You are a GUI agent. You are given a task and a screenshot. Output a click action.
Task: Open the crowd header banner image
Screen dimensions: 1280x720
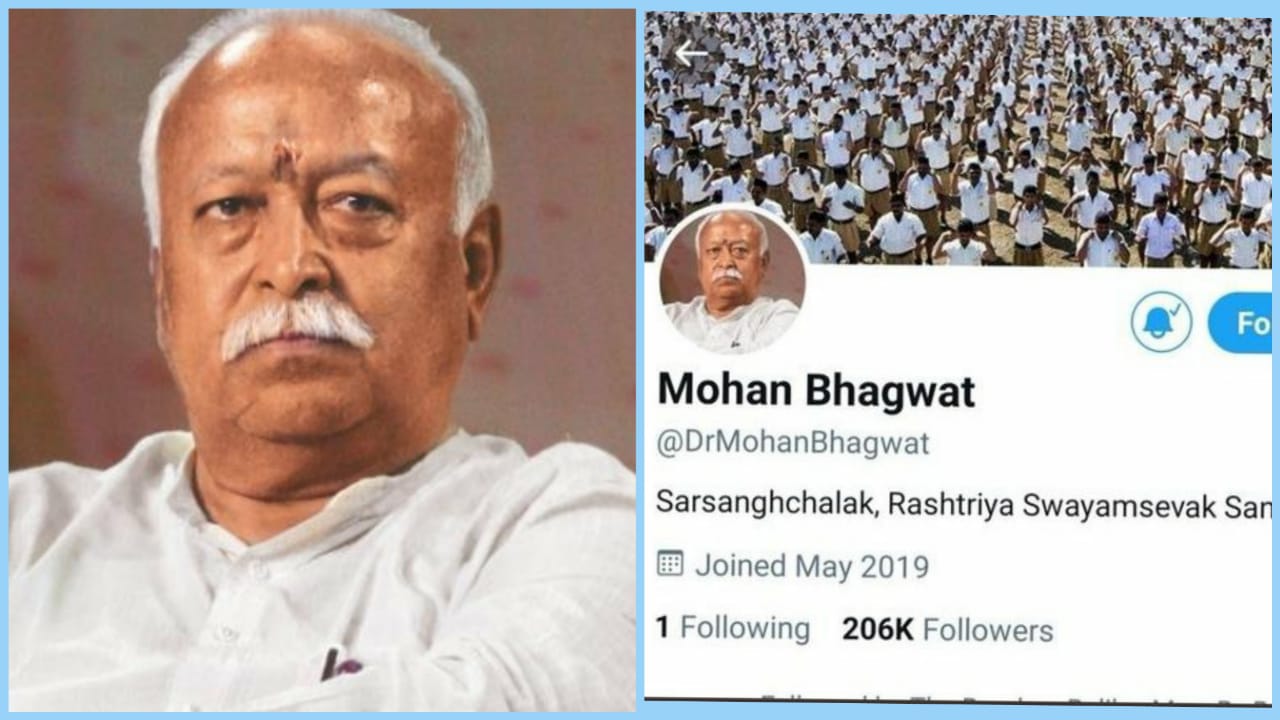[958, 138]
